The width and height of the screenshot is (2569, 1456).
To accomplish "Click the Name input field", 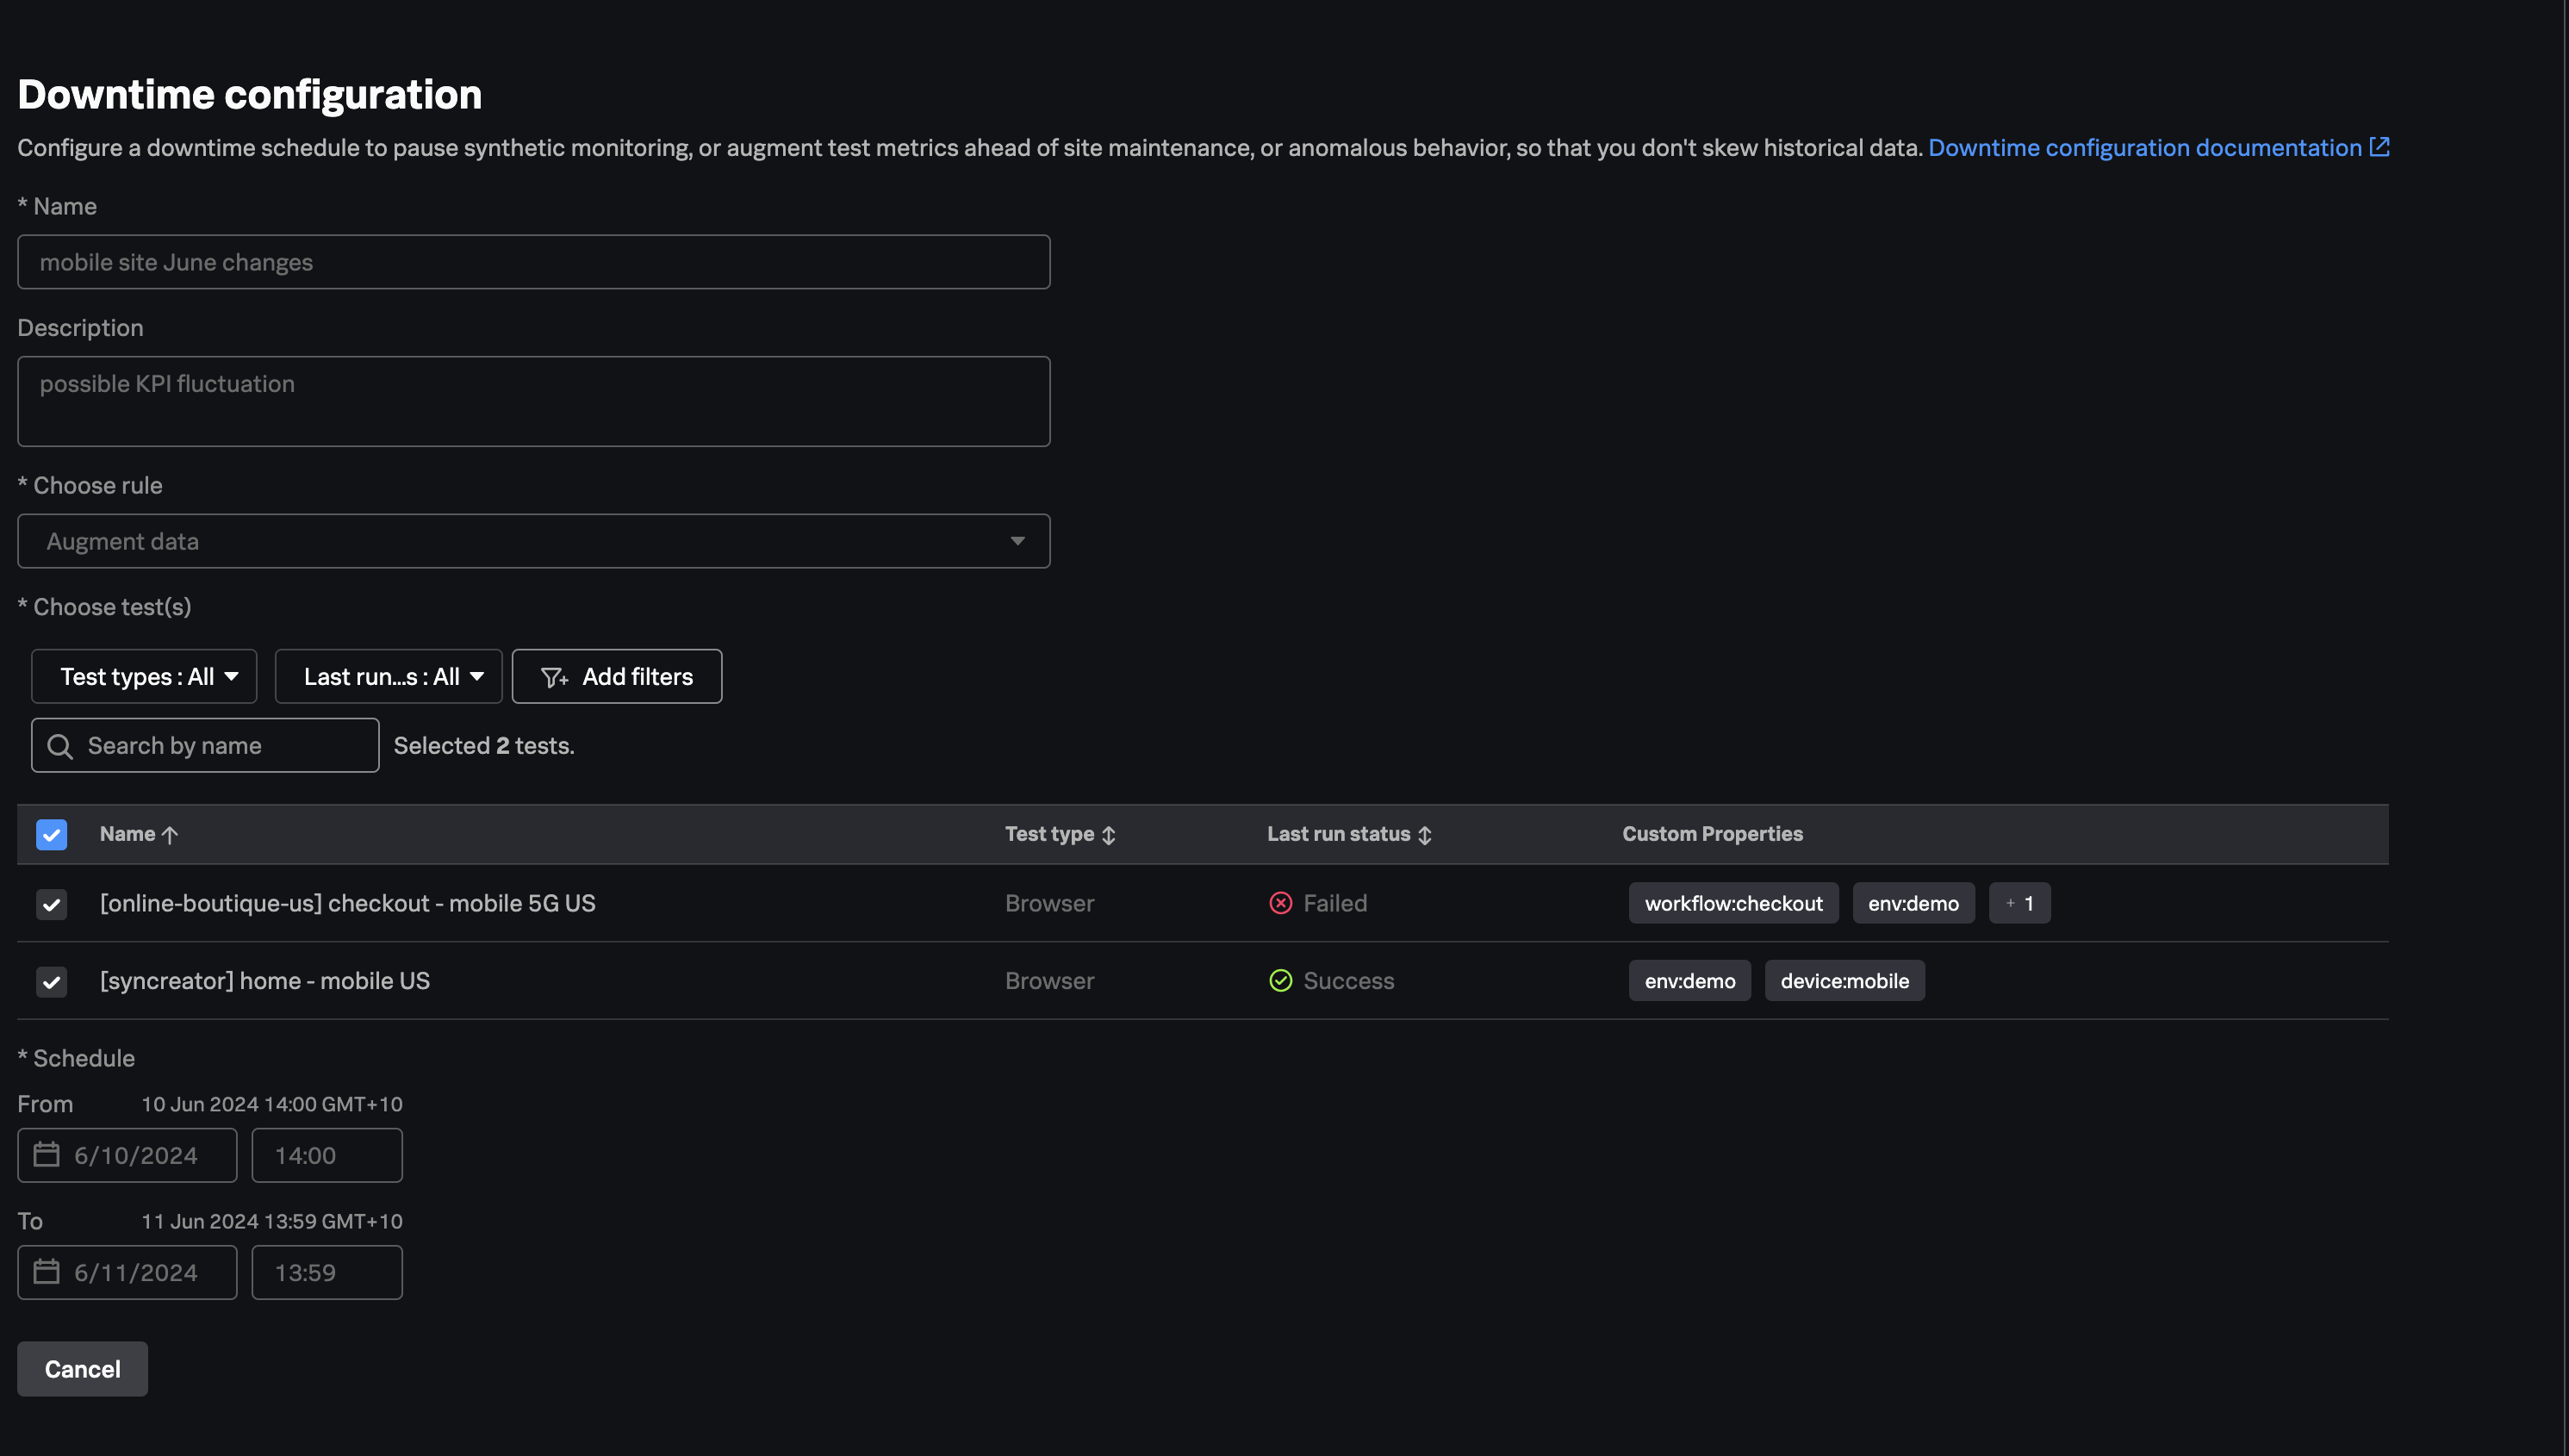I will pos(533,262).
